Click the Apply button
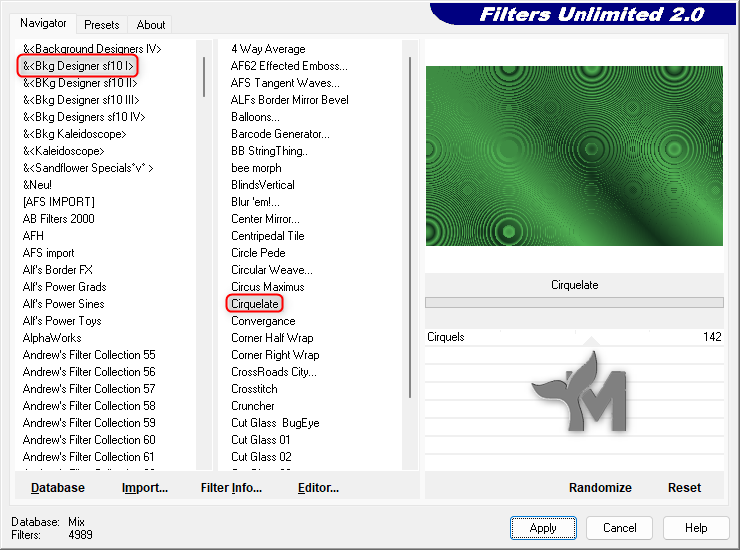 coord(543,528)
